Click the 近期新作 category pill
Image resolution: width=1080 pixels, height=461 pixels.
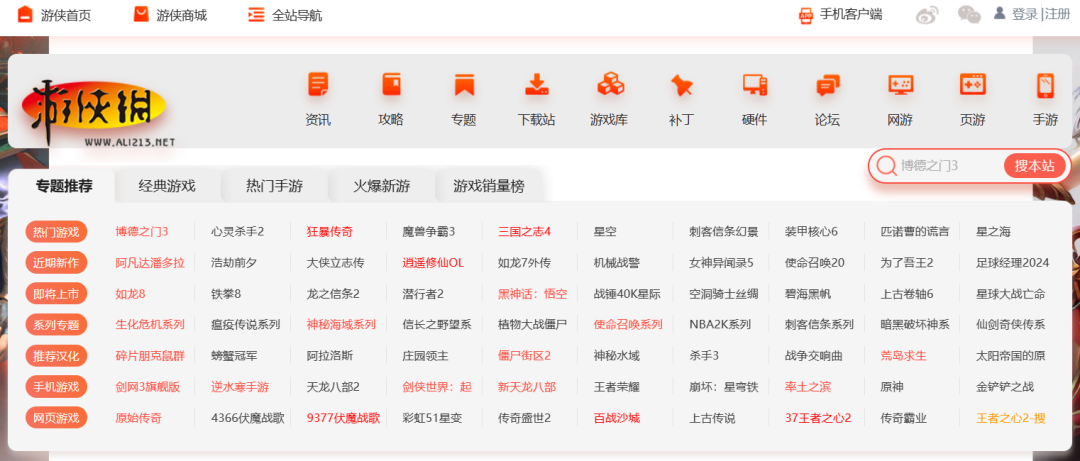[x=56, y=263]
